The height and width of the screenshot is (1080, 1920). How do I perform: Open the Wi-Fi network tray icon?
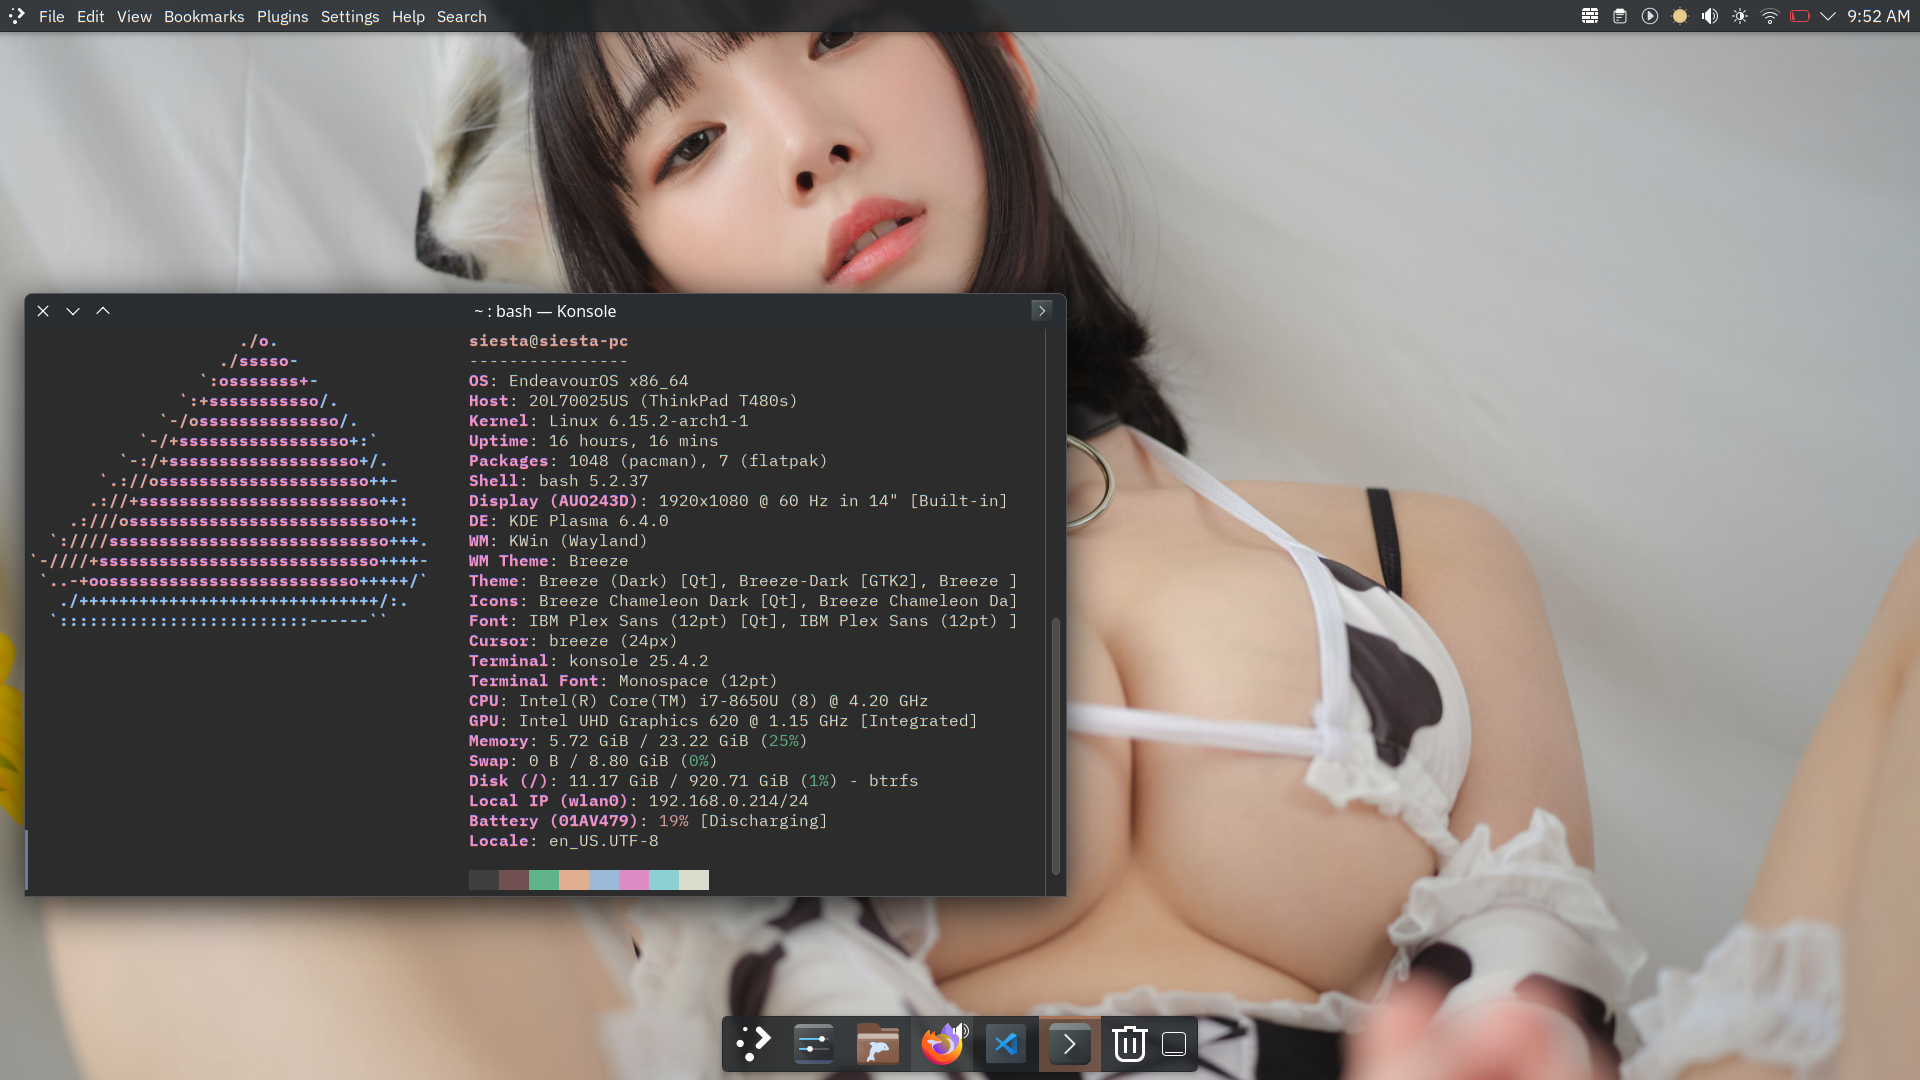click(x=1770, y=16)
